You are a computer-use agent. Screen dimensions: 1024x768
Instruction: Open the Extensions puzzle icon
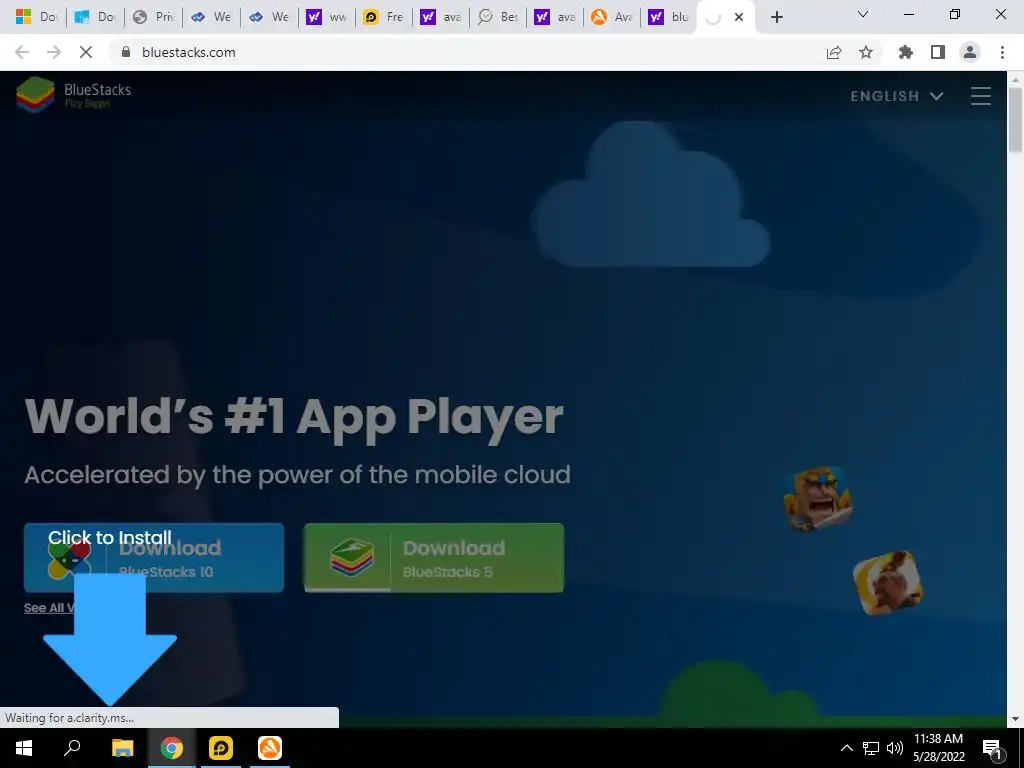click(x=905, y=52)
